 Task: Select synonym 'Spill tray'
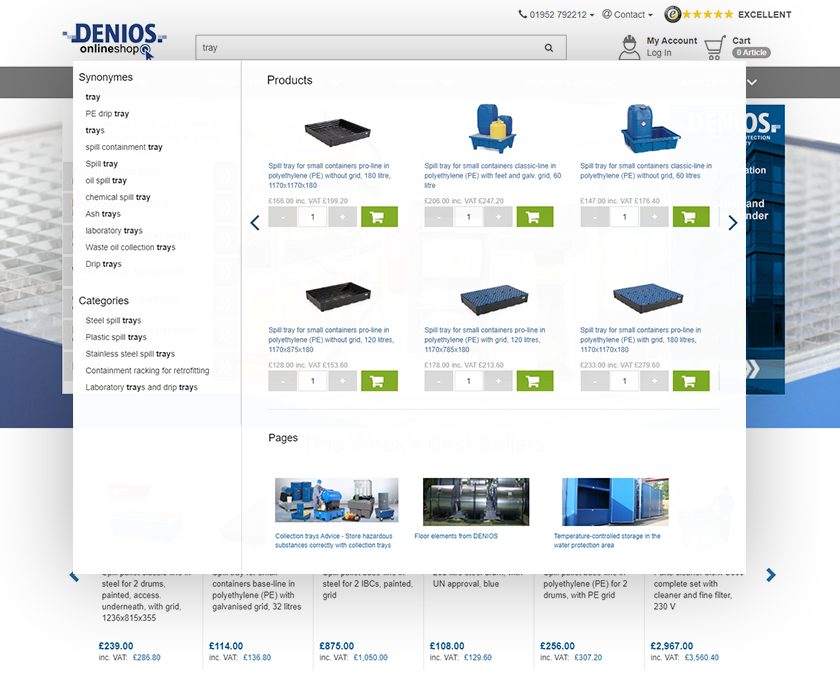[101, 163]
